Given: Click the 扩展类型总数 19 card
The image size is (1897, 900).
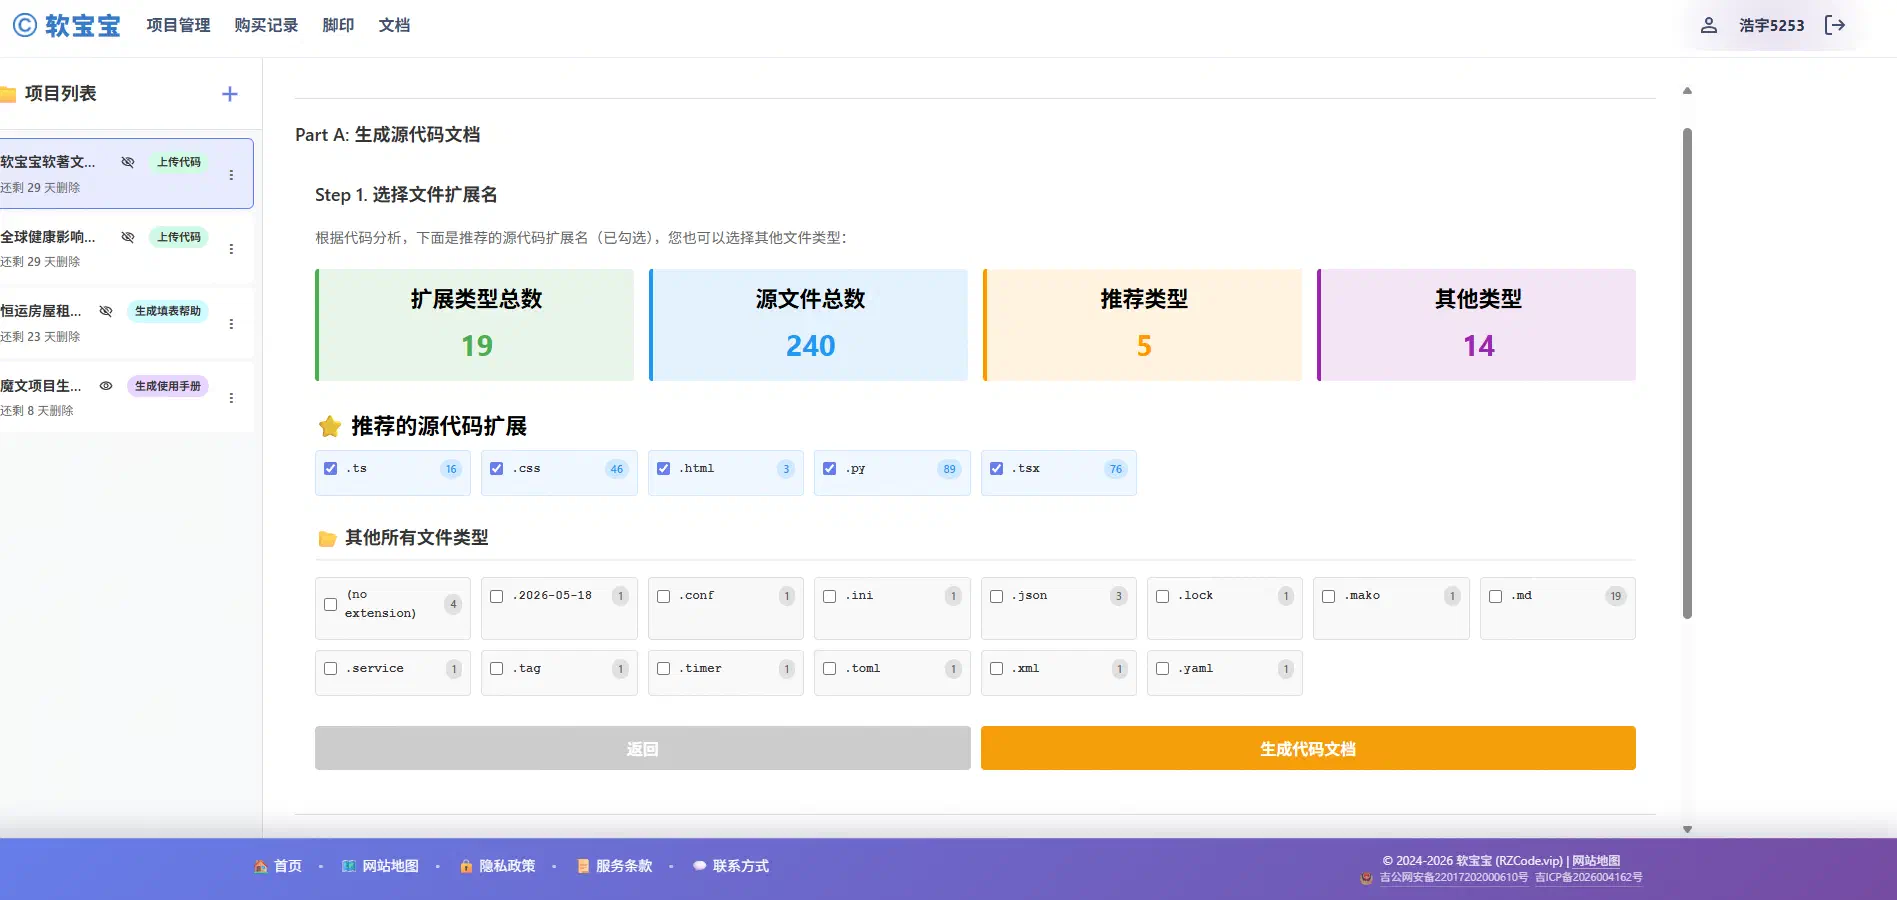Looking at the screenshot, I should [475, 325].
